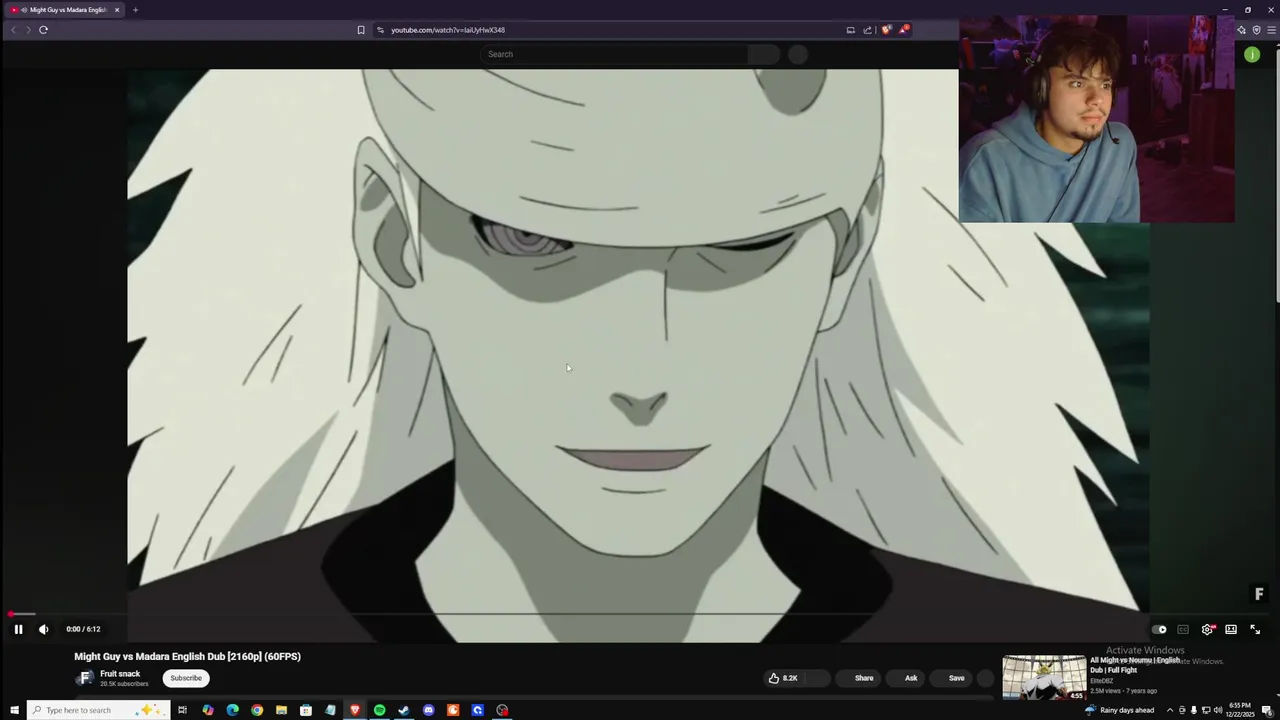Like the video with 8.2K thumbs up
Screen dimensions: 1280x720
pos(783,678)
